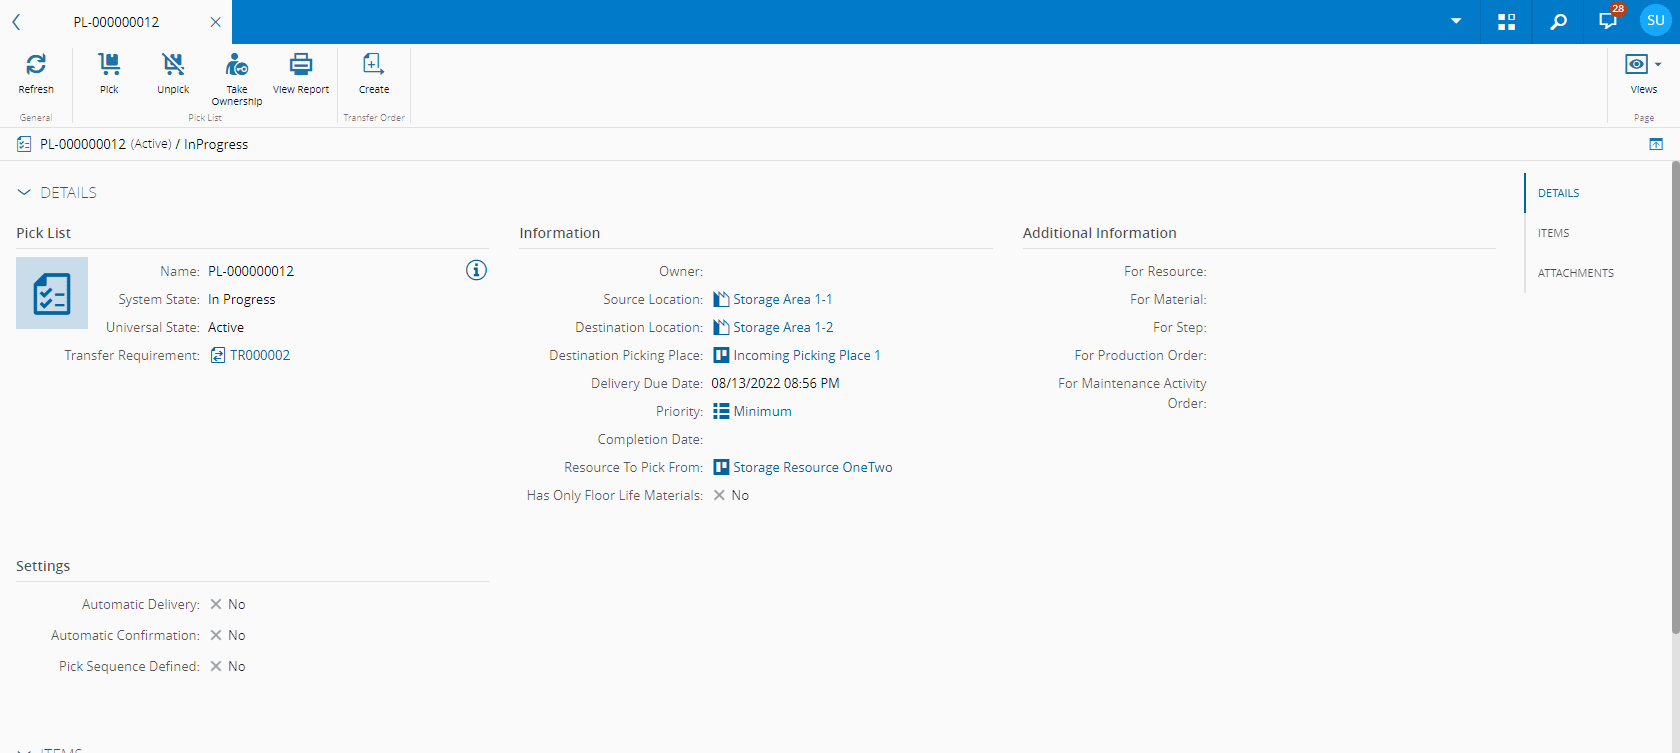Screen dimensions: 1680x753
Task: Open the Views eye menu
Action: pos(1643,64)
